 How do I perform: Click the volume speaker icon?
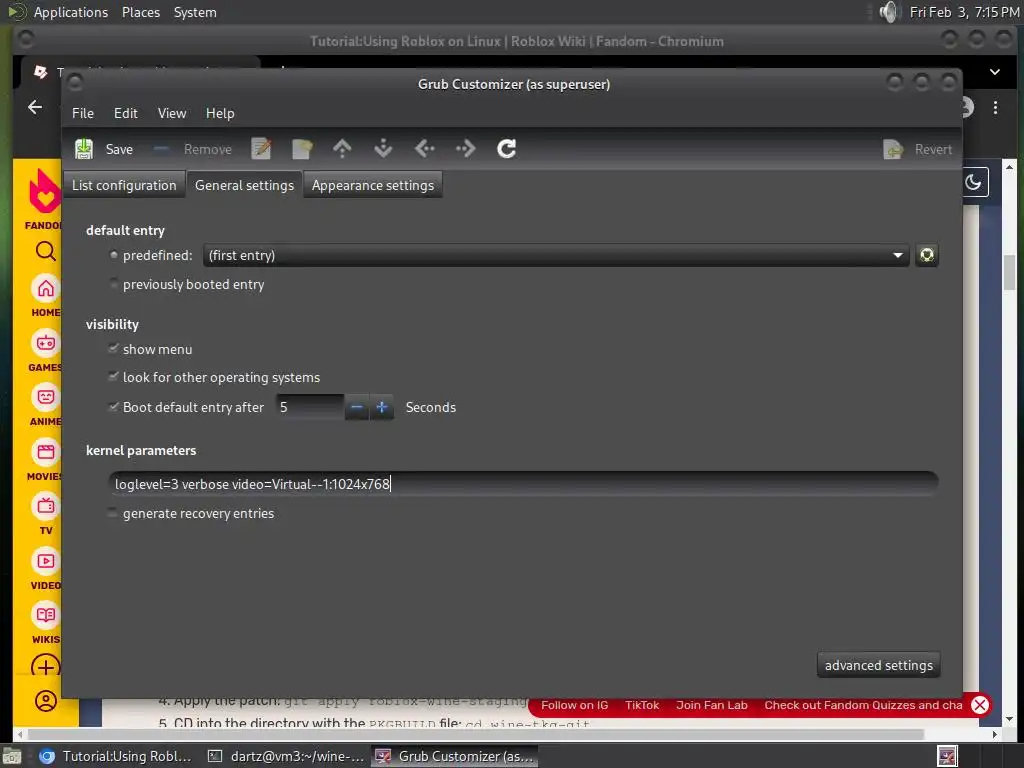pyautogui.click(x=889, y=12)
